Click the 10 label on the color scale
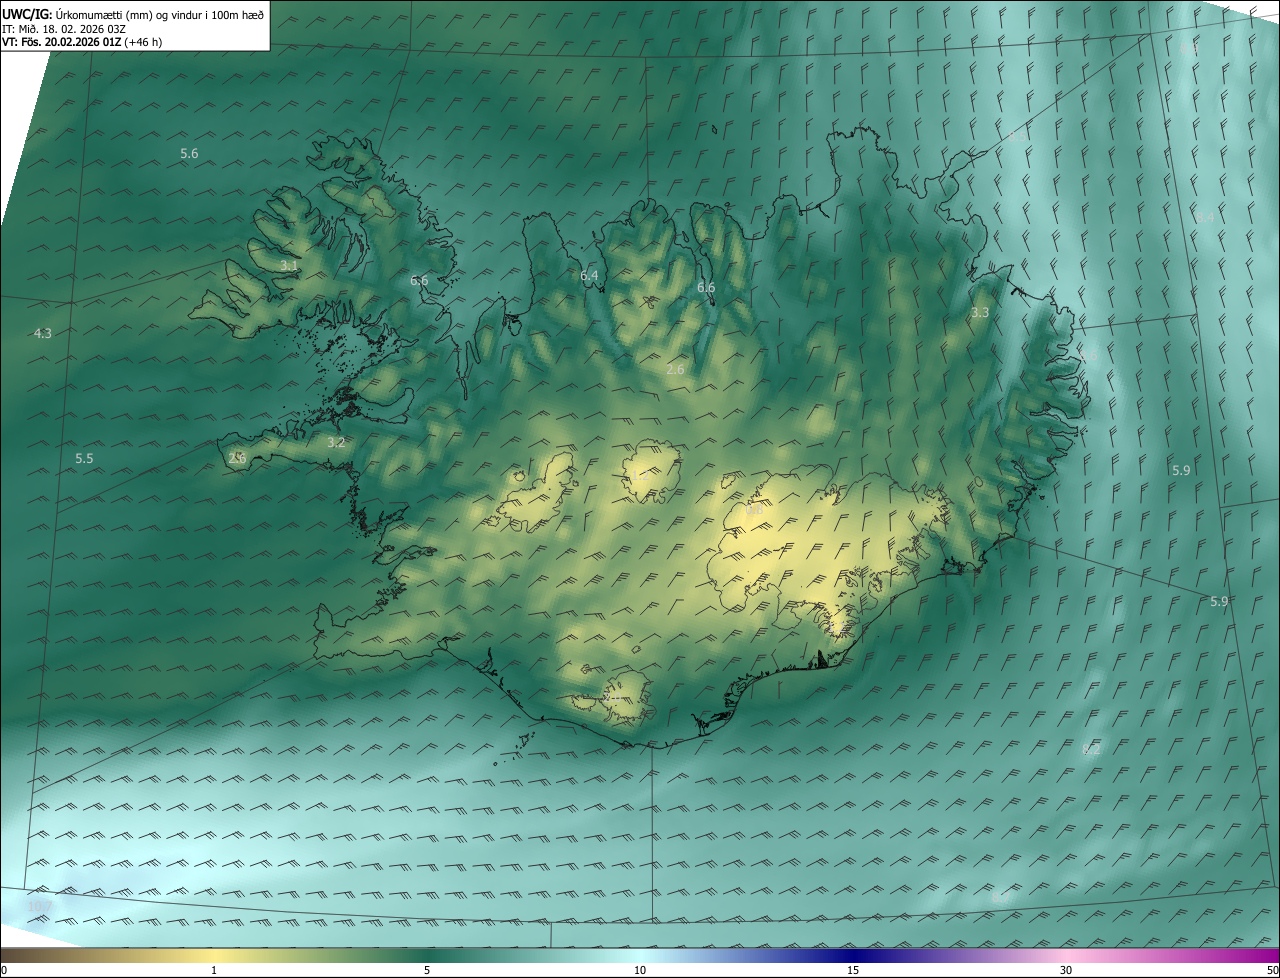The width and height of the screenshot is (1280, 978). [x=640, y=970]
